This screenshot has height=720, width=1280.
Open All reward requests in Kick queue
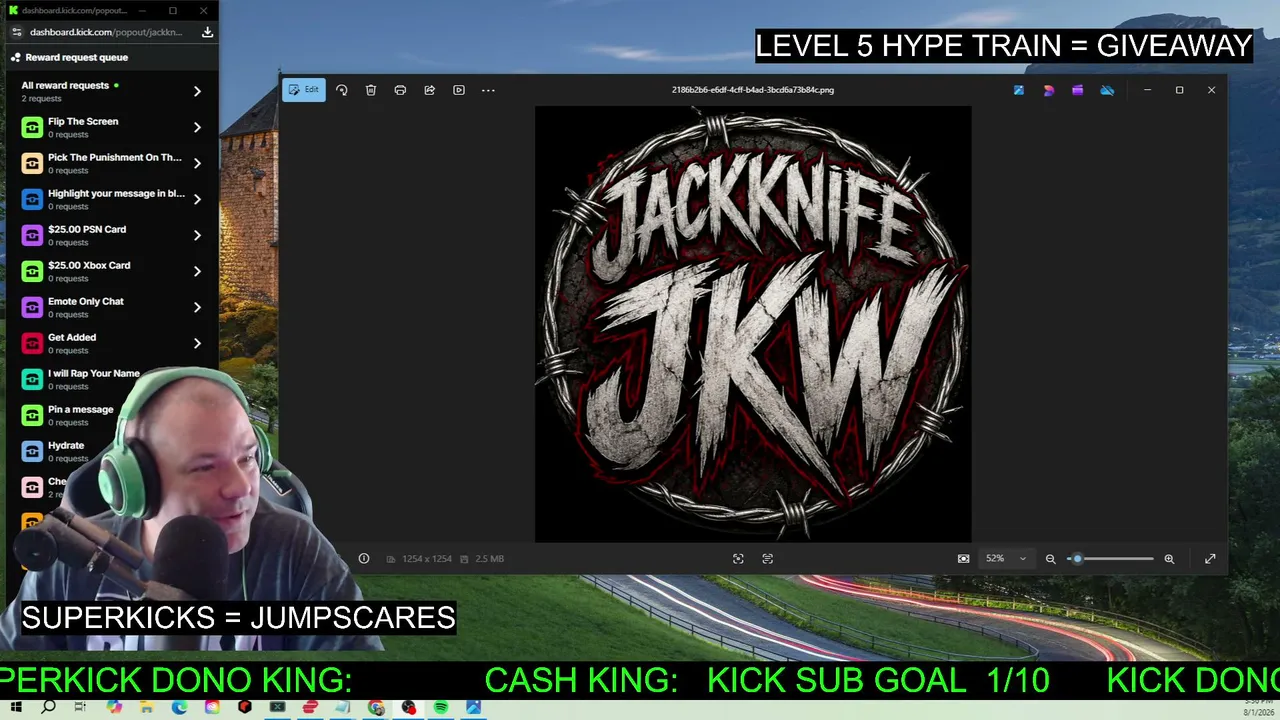click(110, 91)
